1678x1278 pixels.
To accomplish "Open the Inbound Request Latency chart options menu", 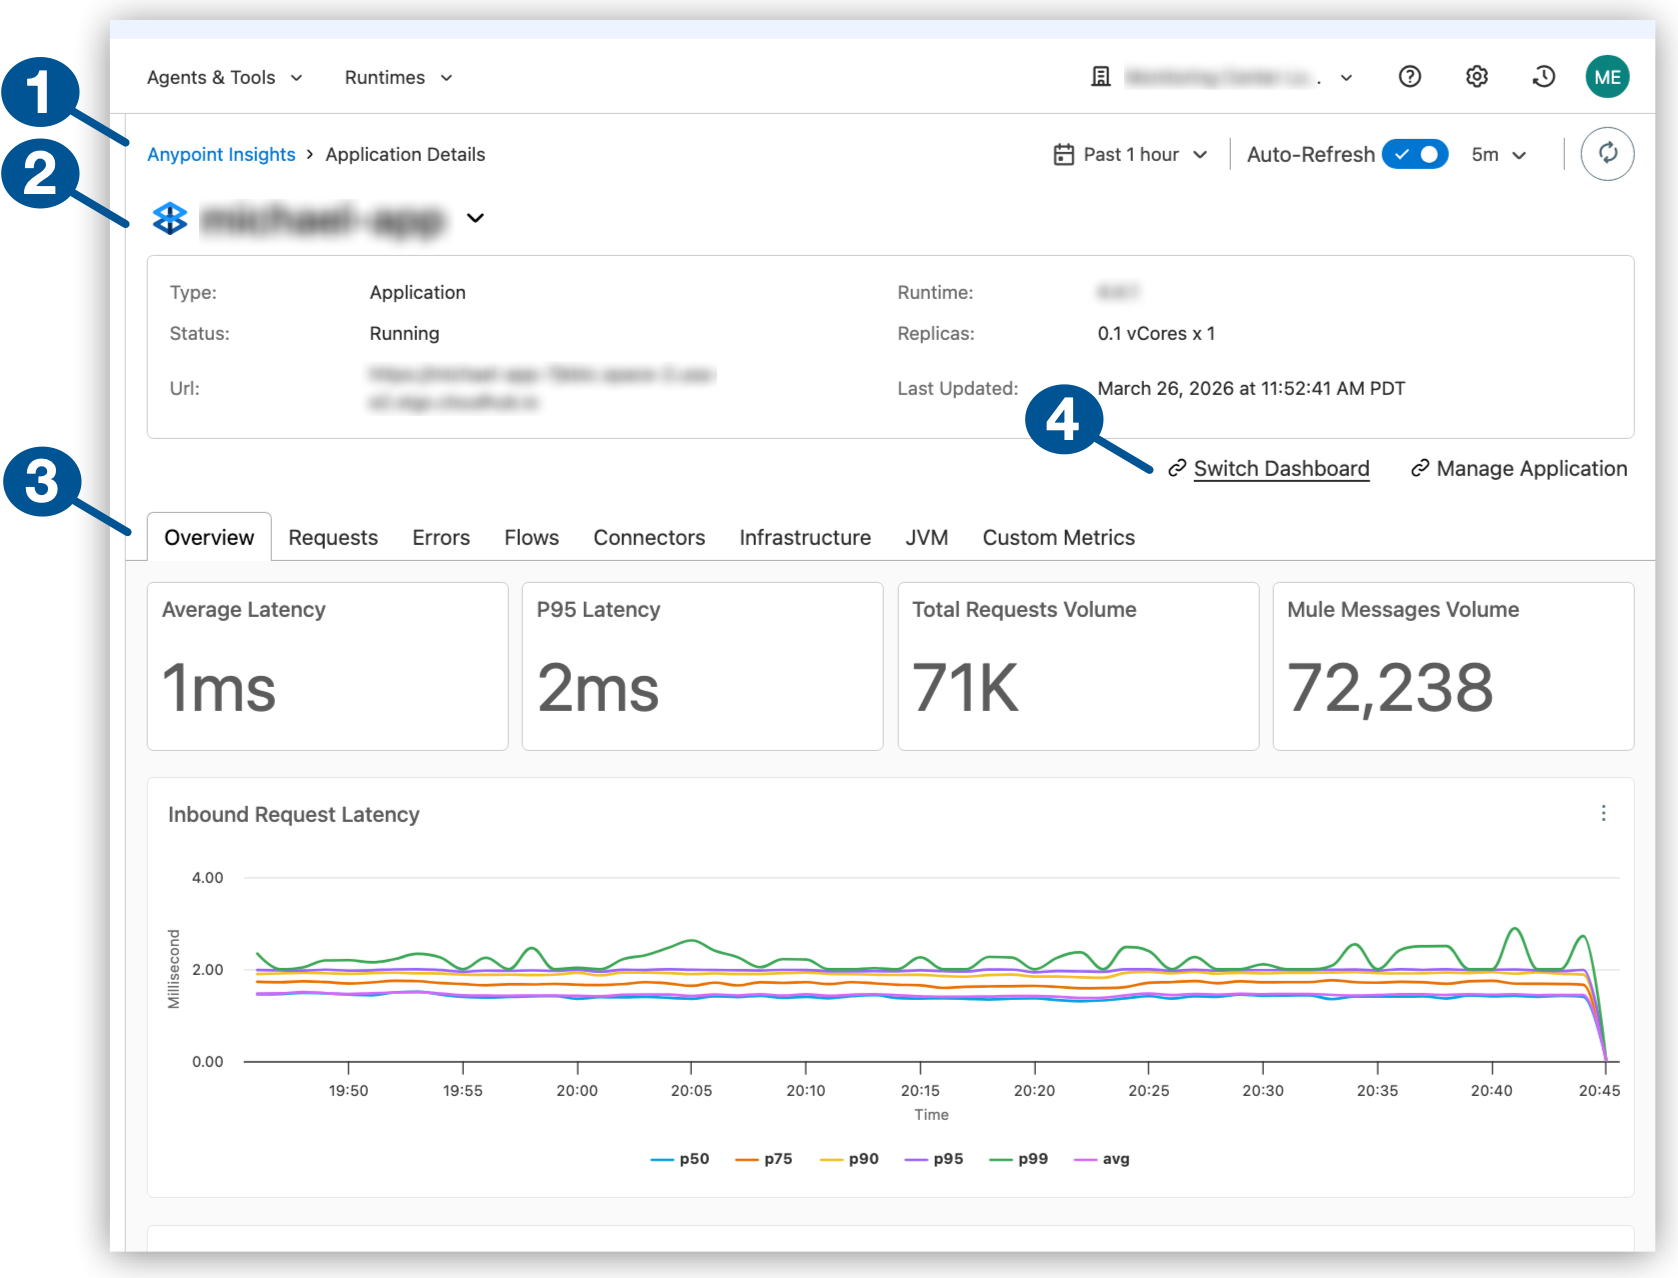I will pyautogui.click(x=1604, y=814).
